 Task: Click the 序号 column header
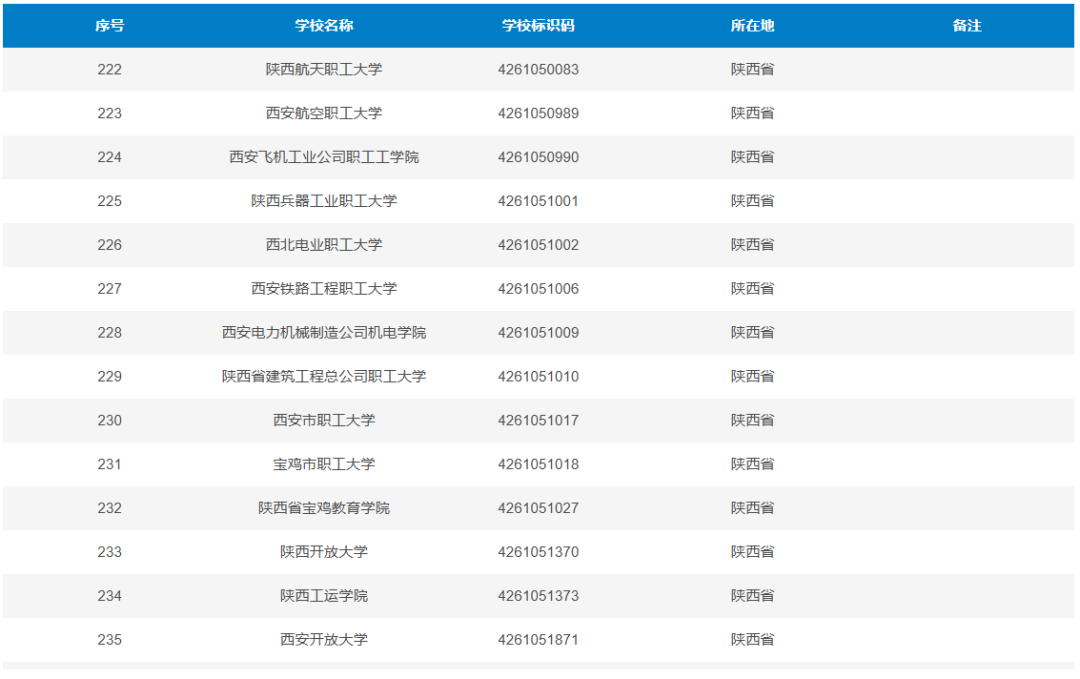click(x=110, y=25)
